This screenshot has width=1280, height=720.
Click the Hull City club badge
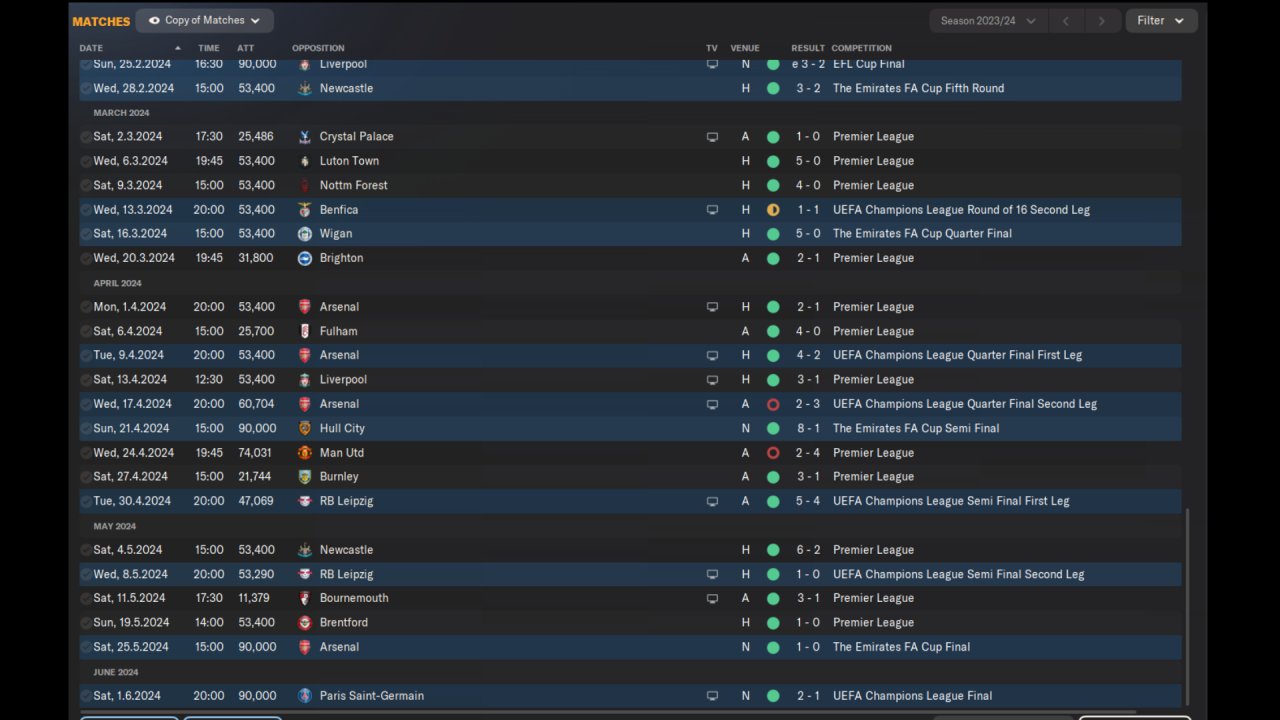coord(304,428)
